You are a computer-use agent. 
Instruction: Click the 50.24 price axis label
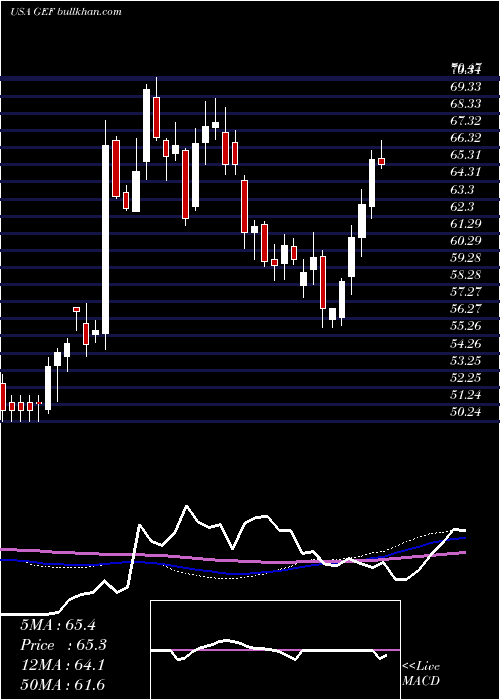click(x=466, y=412)
